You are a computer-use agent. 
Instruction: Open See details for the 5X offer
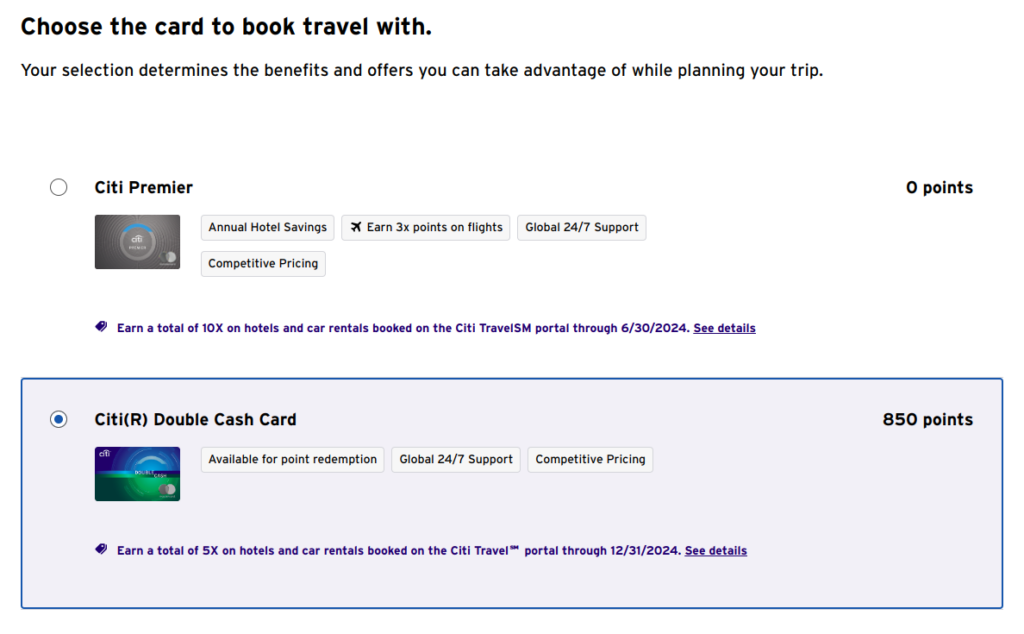[715, 550]
